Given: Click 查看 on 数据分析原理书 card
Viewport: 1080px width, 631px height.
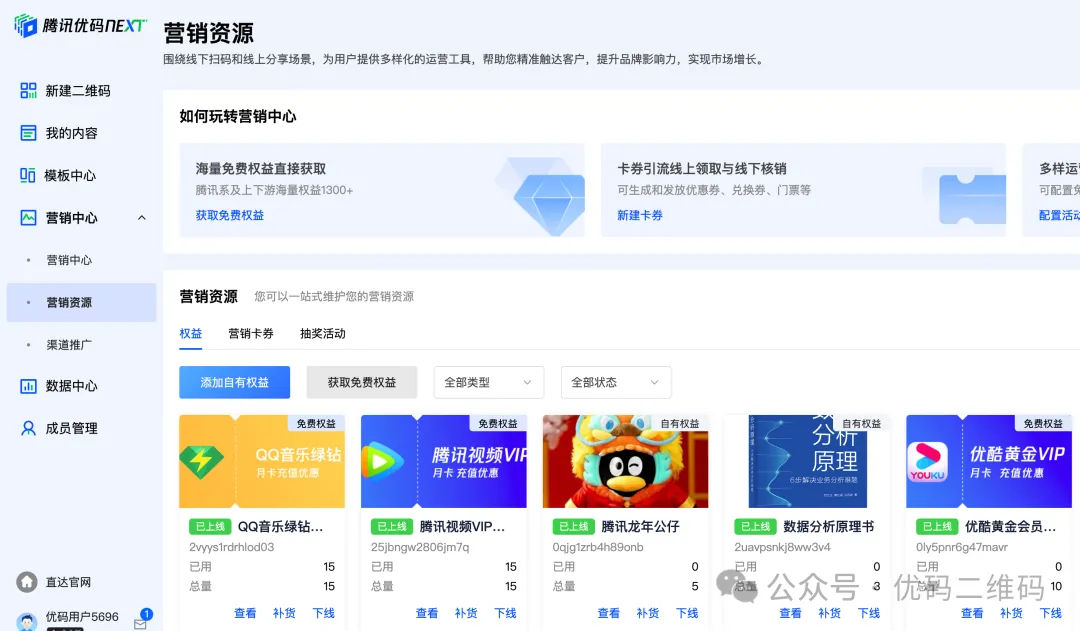Looking at the screenshot, I should (791, 613).
